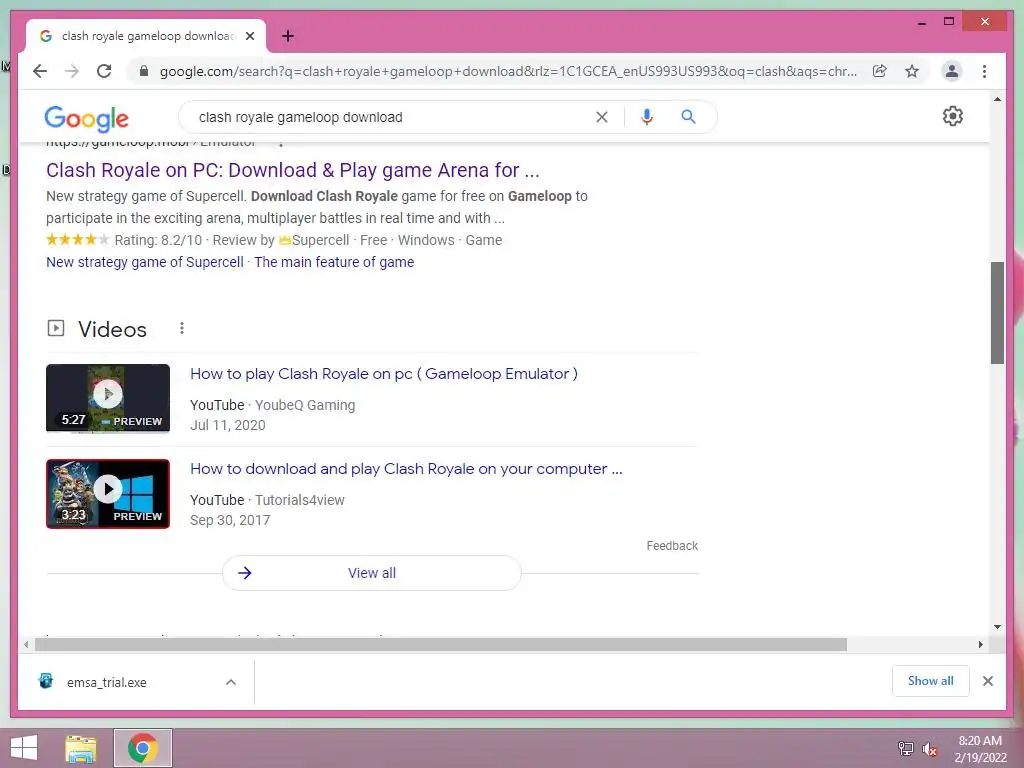
Task: Click the scroll down arrow
Action: 997,627
